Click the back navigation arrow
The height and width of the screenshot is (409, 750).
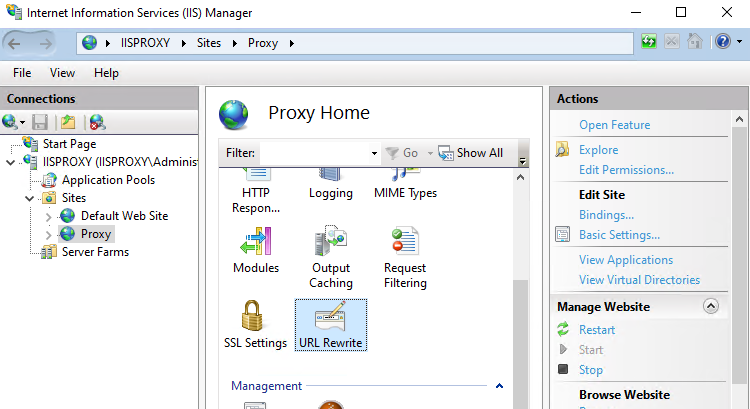click(x=14, y=44)
